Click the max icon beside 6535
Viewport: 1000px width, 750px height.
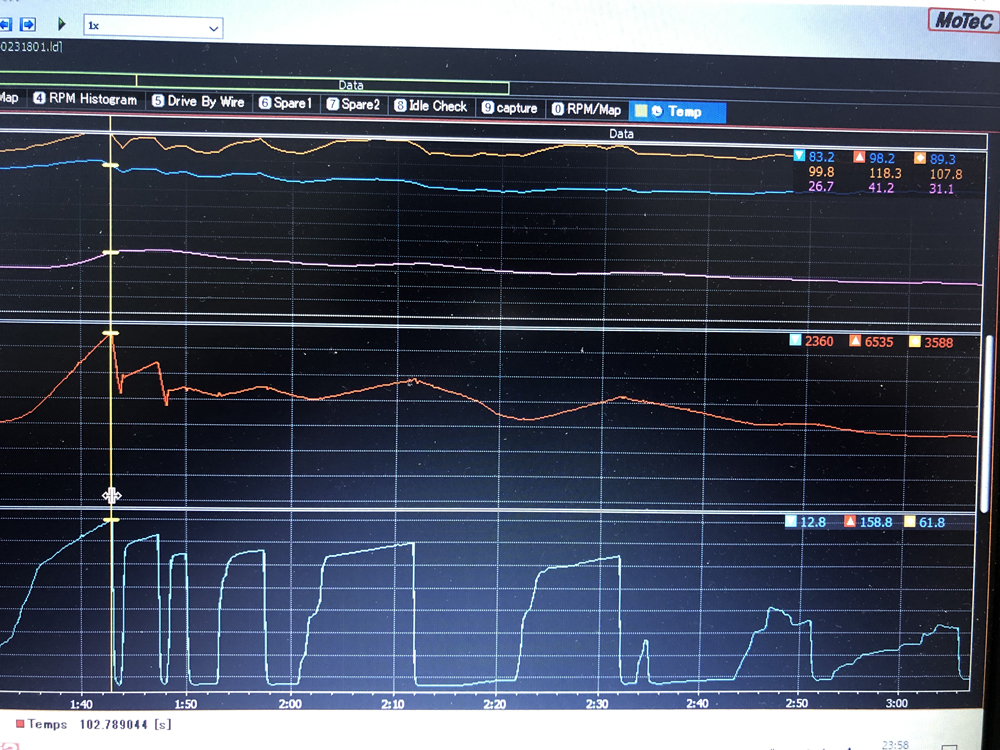pyautogui.click(x=855, y=341)
